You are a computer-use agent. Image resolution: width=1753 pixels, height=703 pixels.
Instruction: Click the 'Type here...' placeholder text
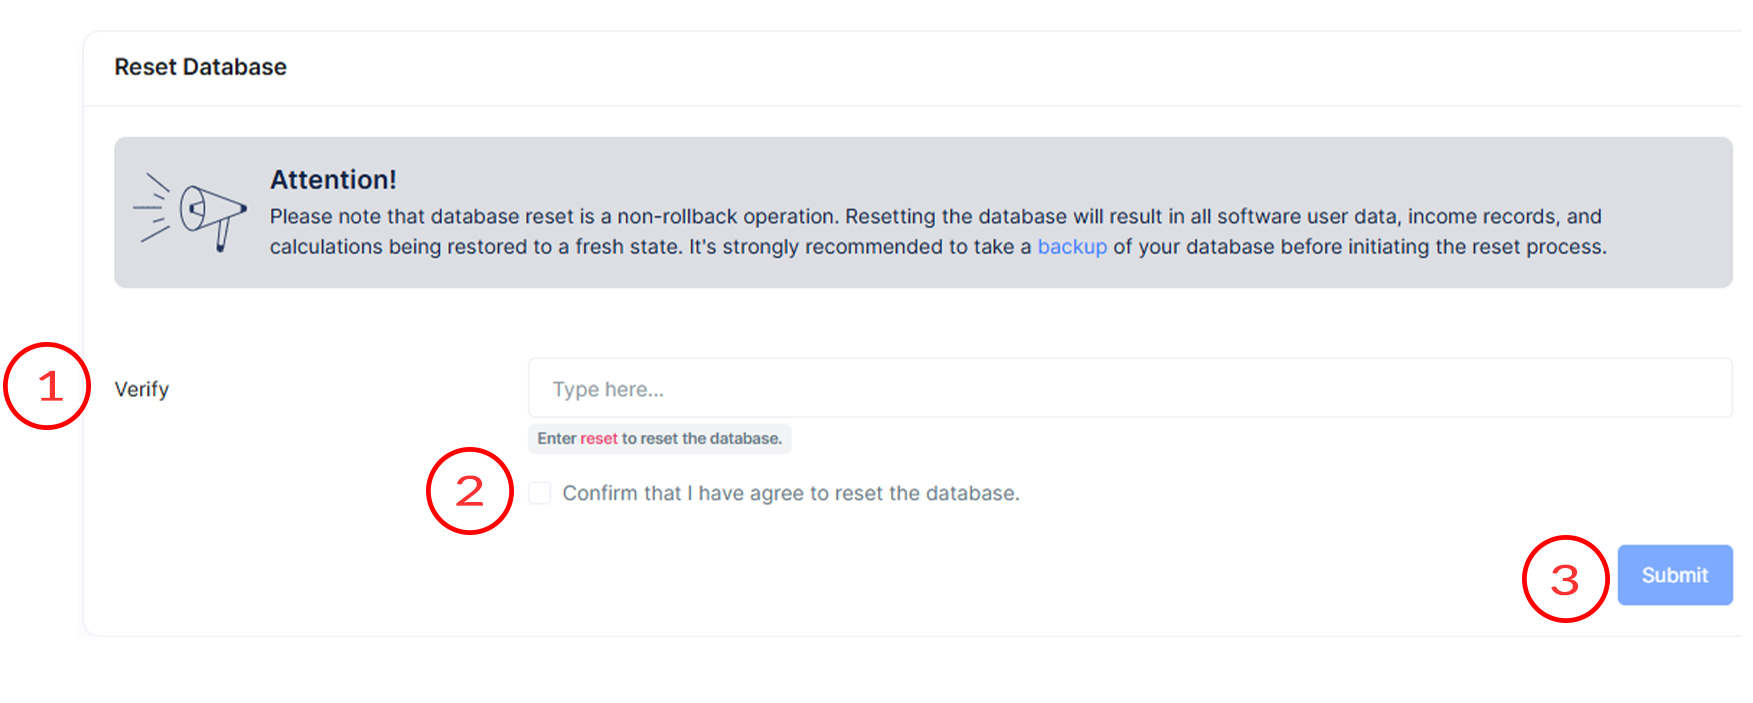(608, 389)
